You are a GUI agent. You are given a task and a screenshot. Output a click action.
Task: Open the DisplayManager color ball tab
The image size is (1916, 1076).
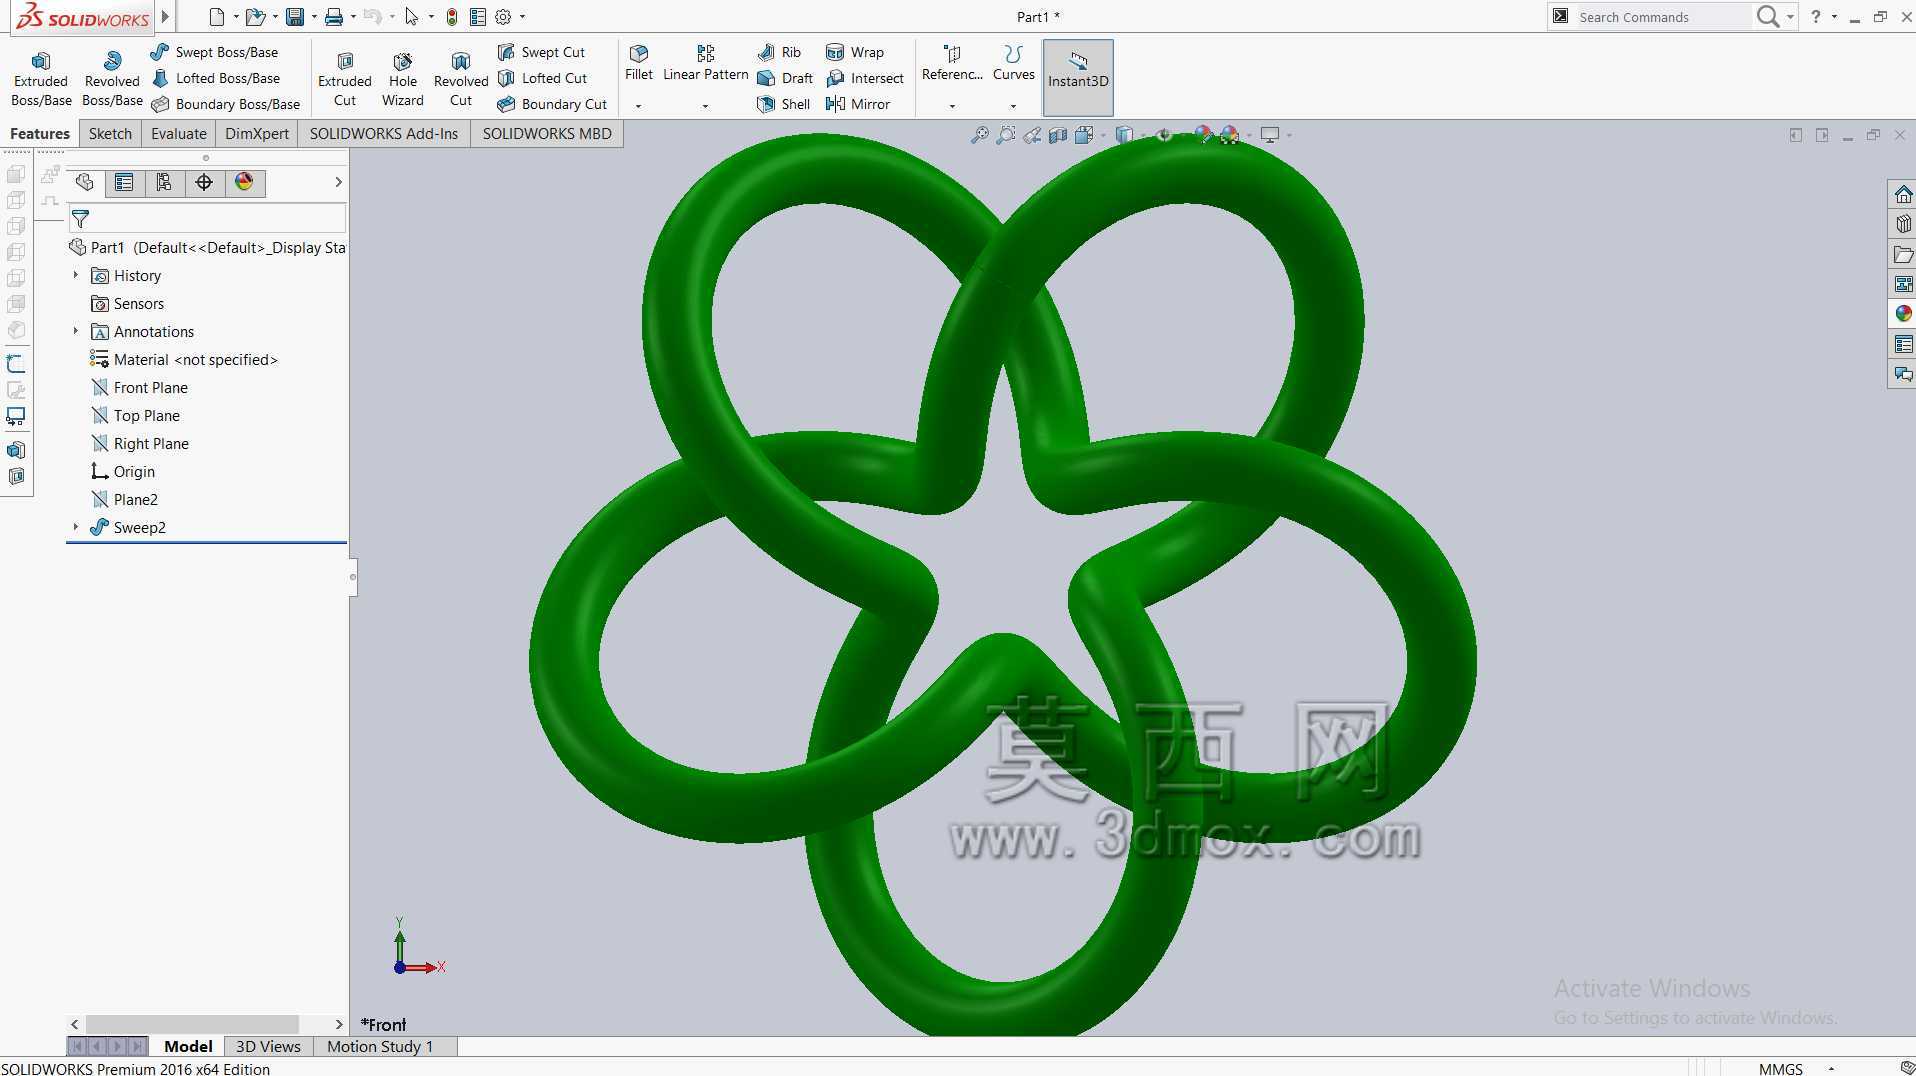244,182
